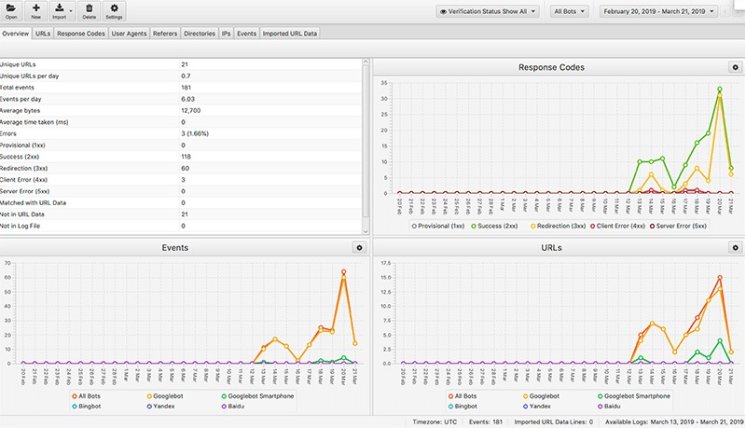Select the Not in URL Data row

coord(181,215)
